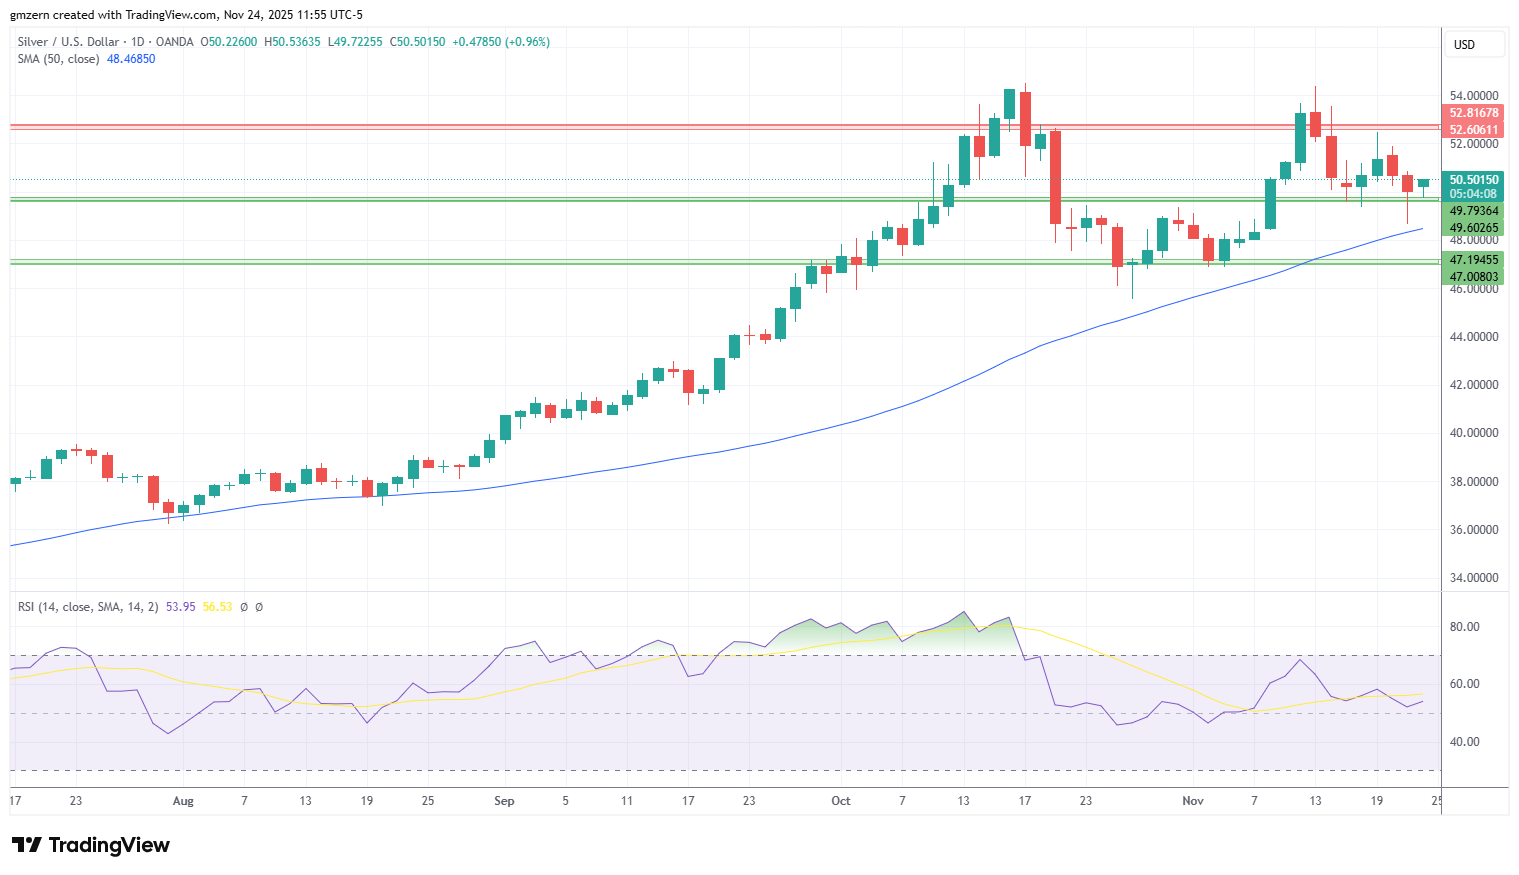Click the countdown timer 05:04:08
This screenshot has width=1519, height=875.
coord(1474,194)
